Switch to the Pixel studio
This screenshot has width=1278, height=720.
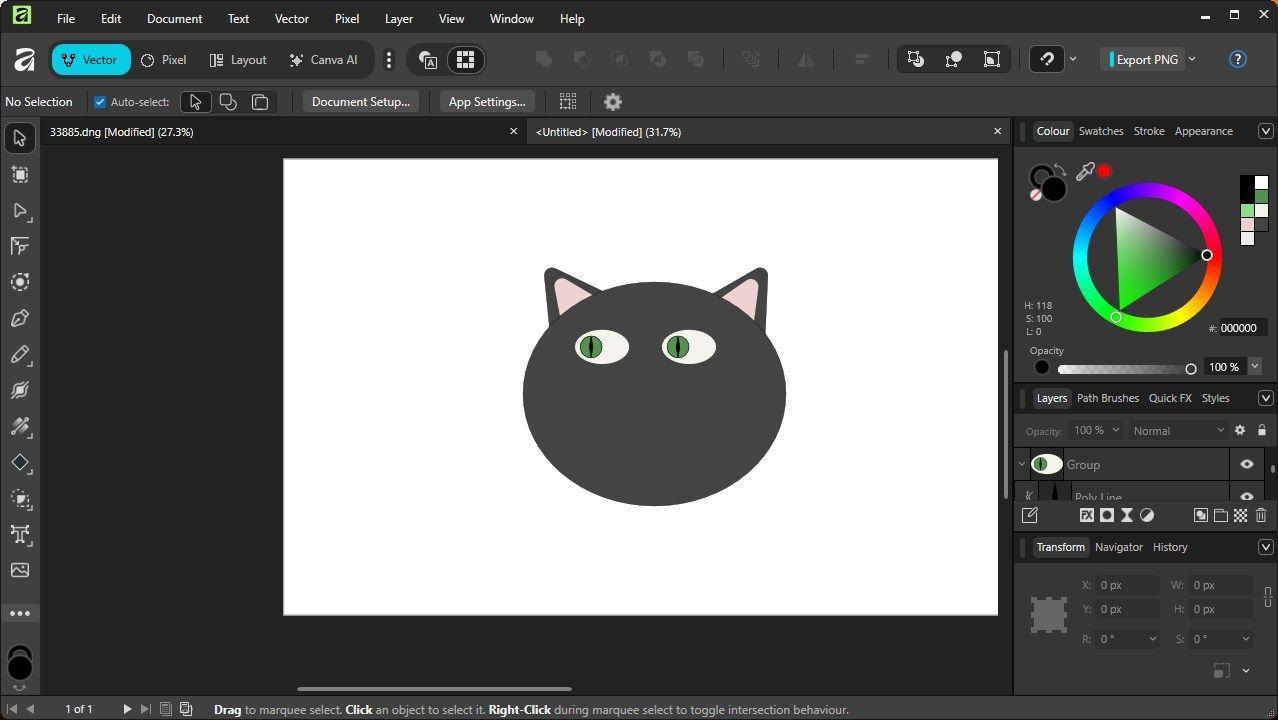point(164,60)
